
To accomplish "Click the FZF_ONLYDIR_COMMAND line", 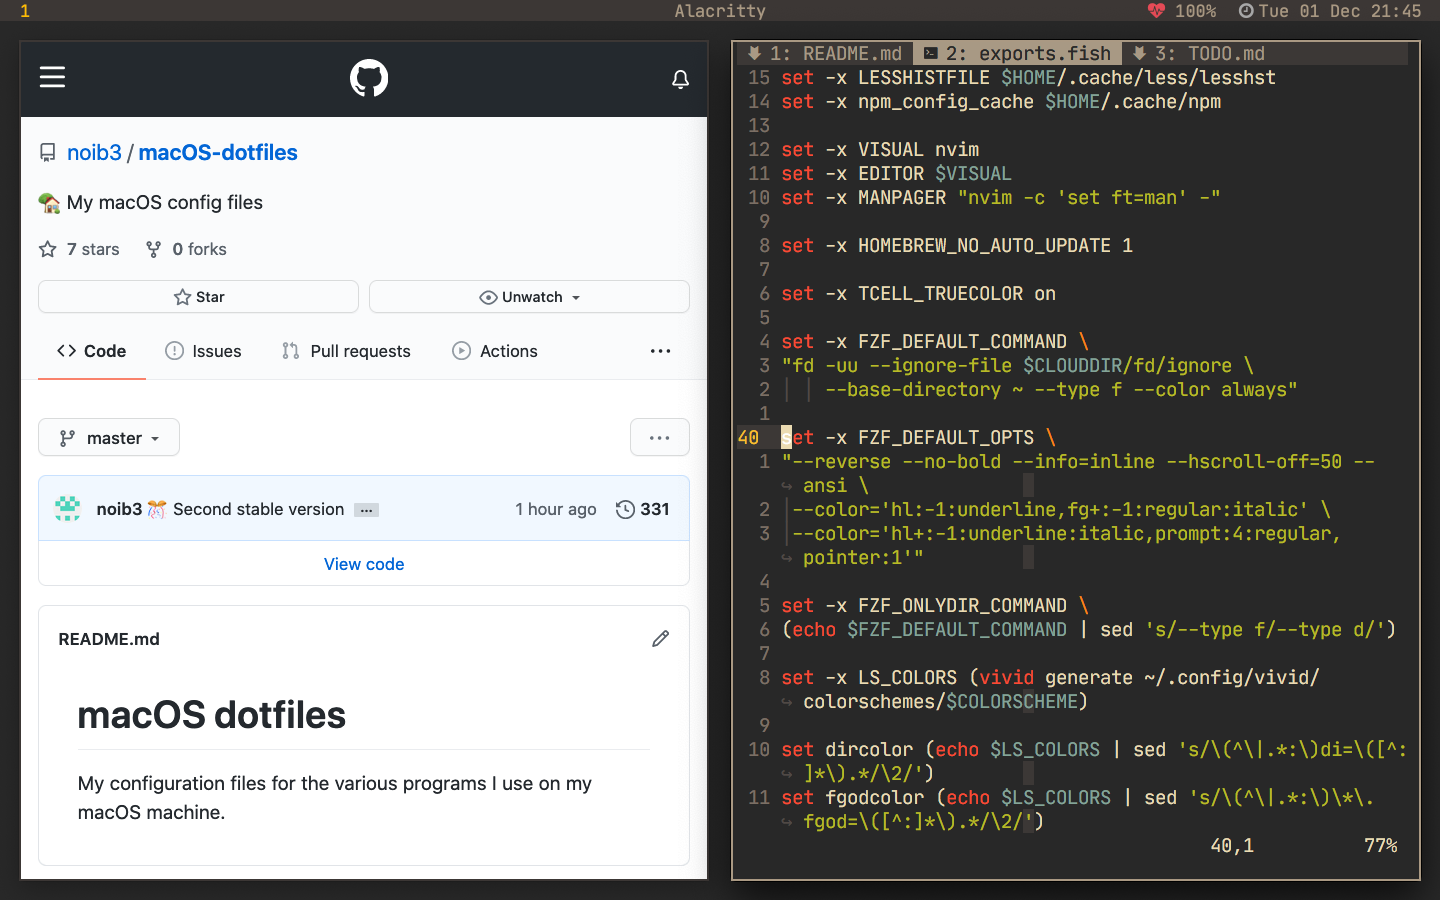I will point(935,606).
